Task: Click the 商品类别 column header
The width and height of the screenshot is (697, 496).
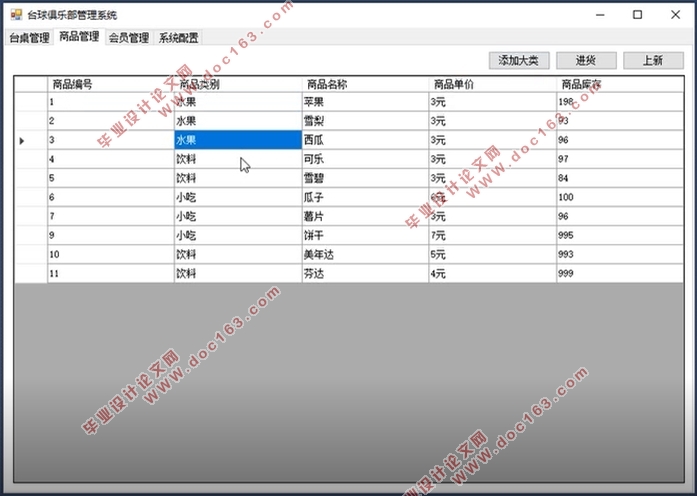Action: (x=238, y=84)
